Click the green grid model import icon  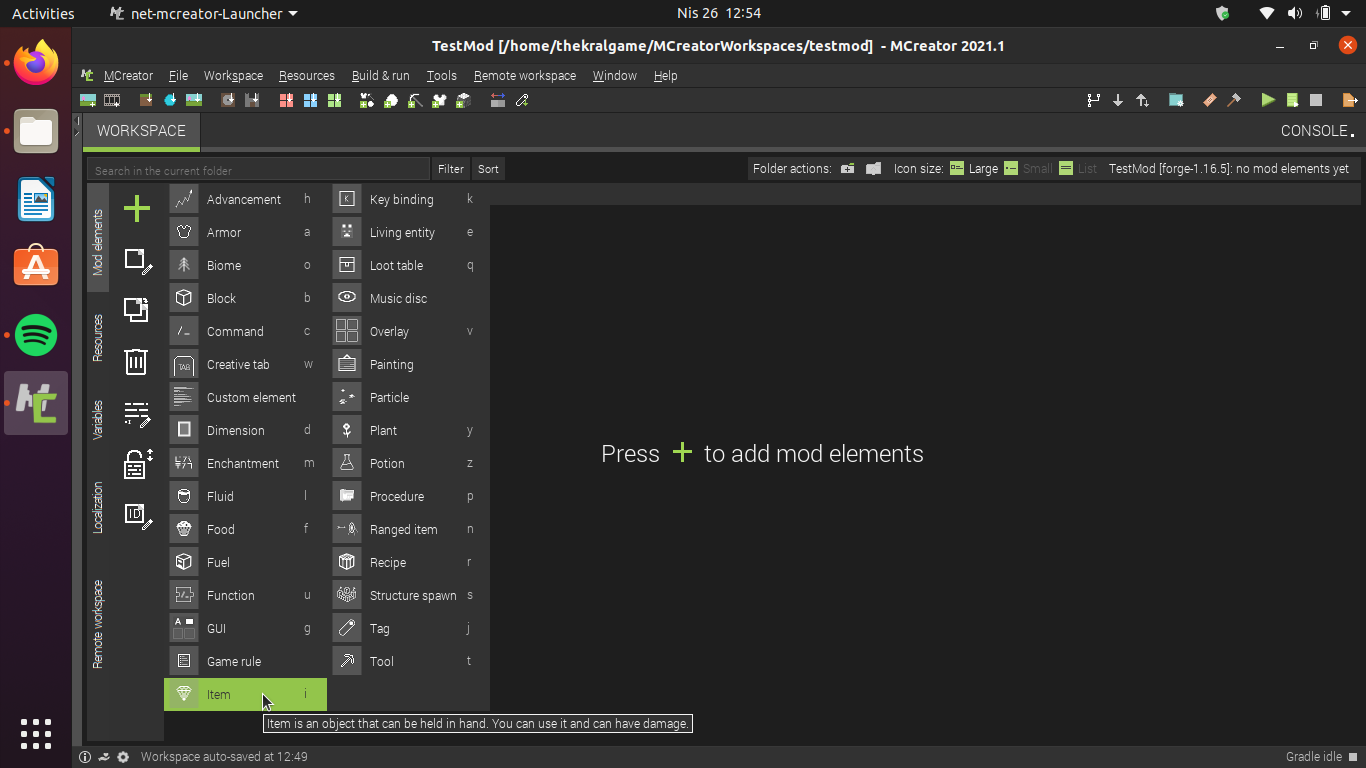tap(335, 100)
